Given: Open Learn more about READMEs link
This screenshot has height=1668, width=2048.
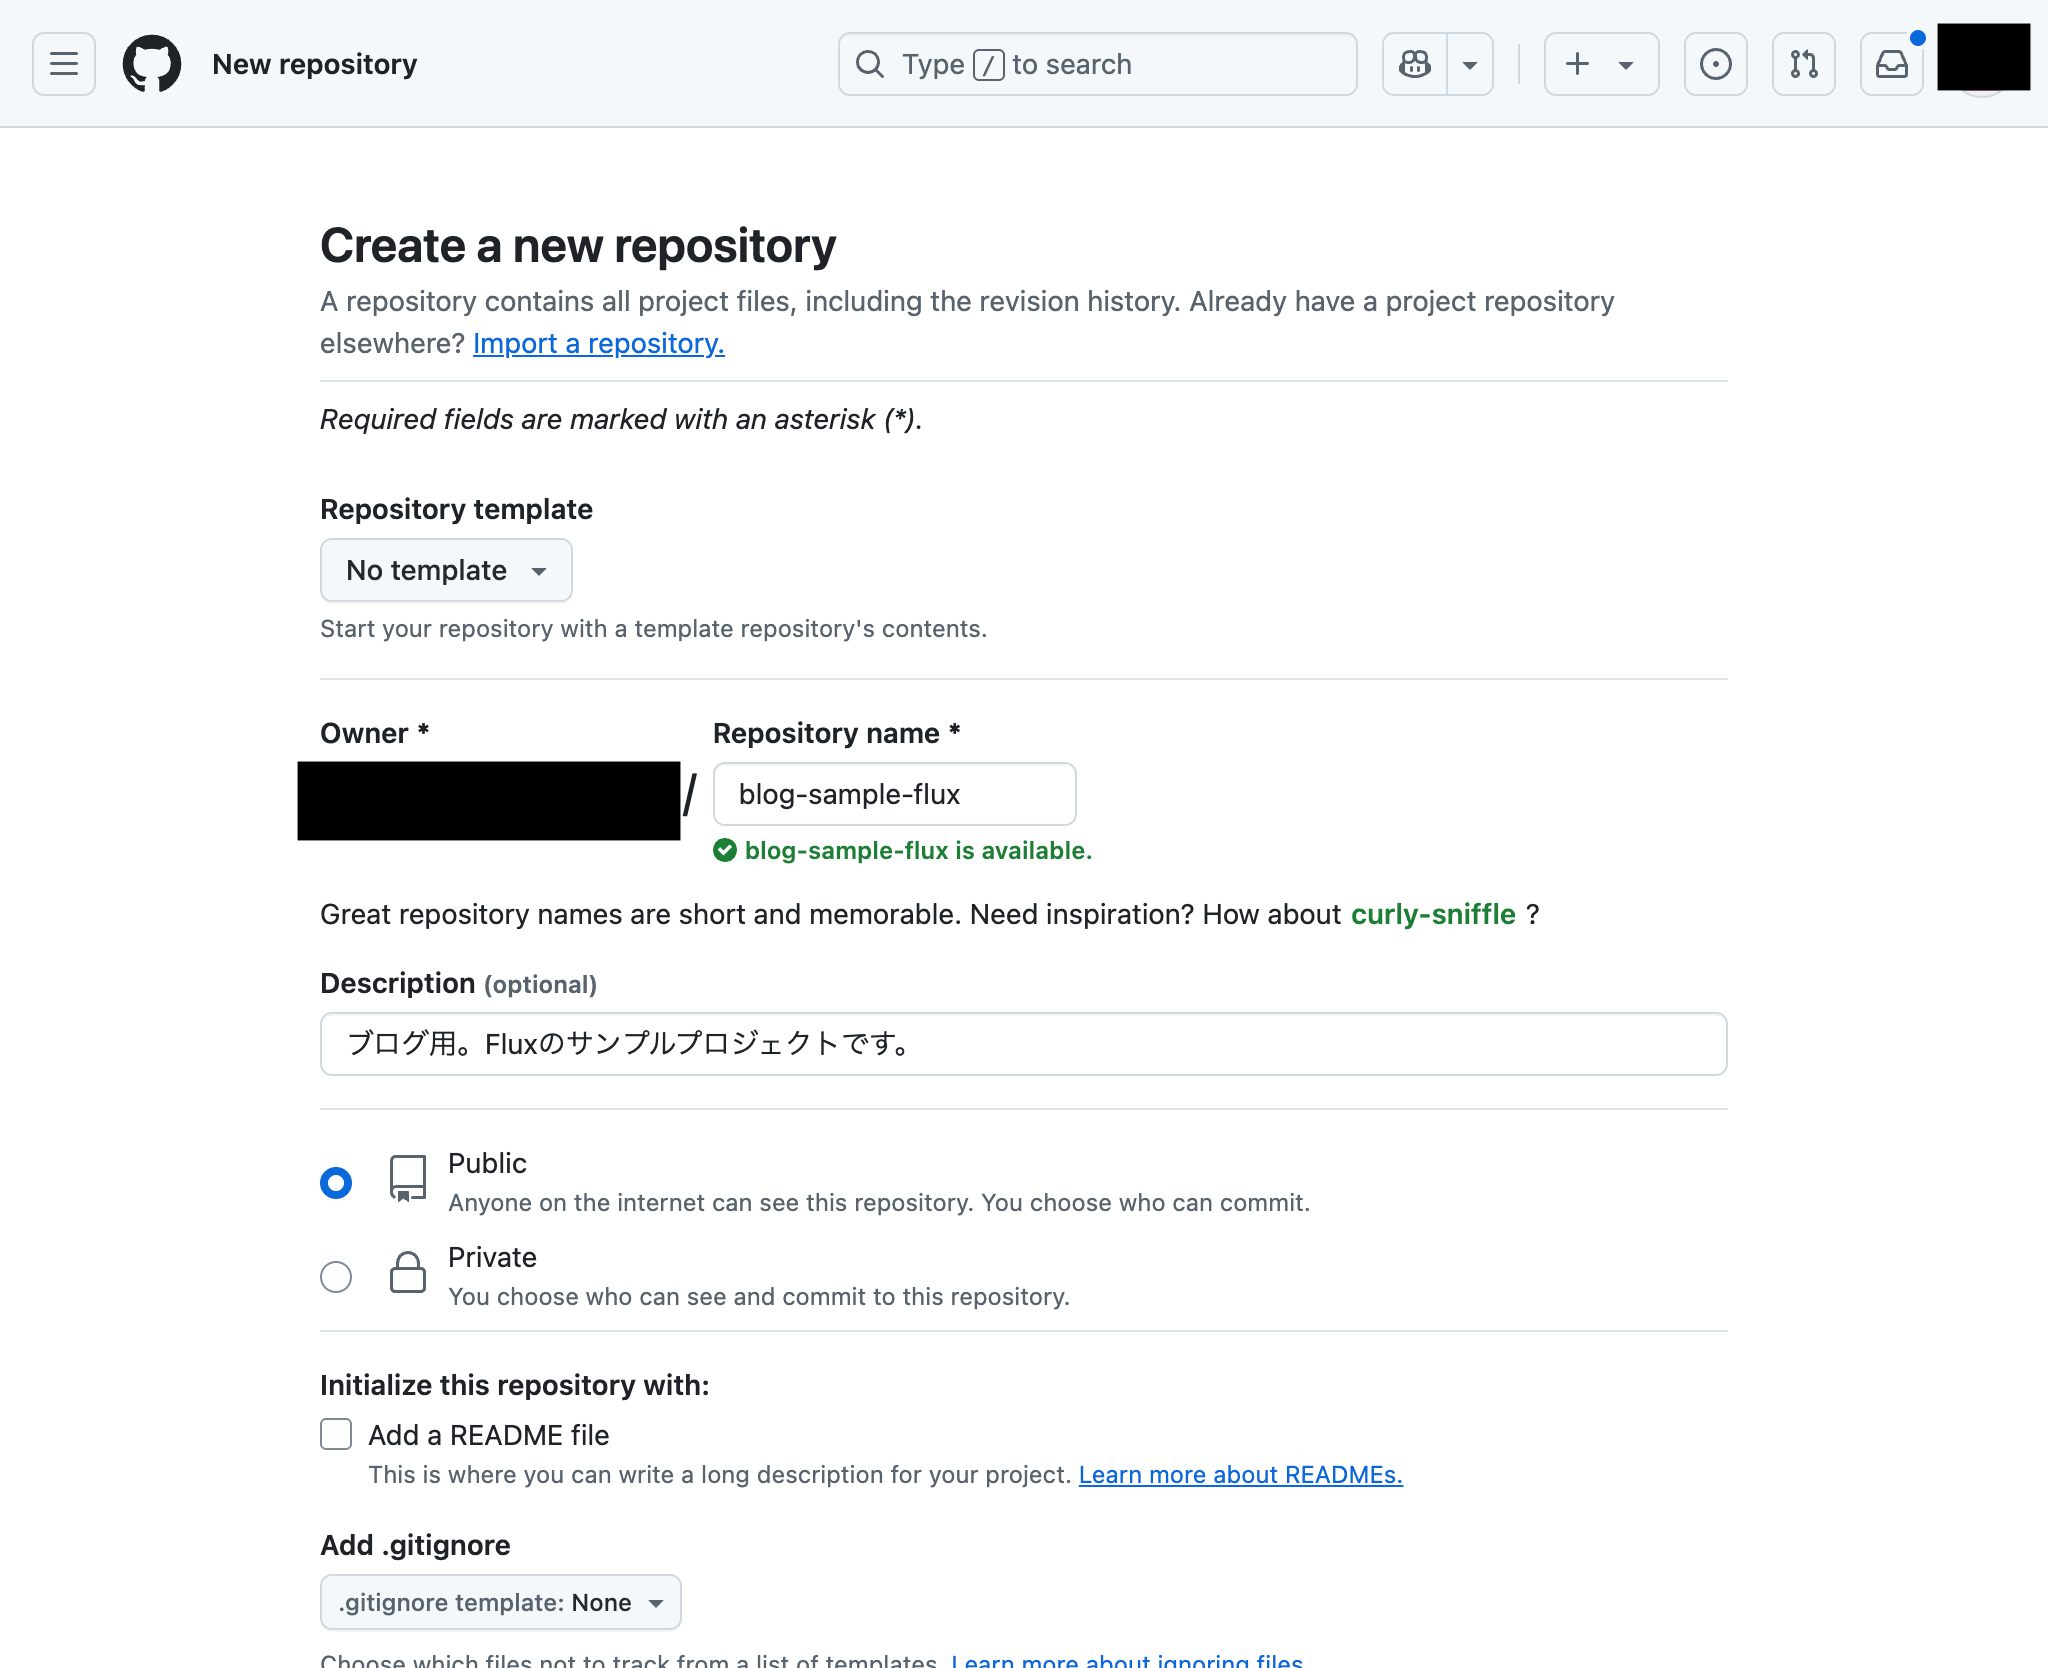Looking at the screenshot, I should click(1240, 1475).
